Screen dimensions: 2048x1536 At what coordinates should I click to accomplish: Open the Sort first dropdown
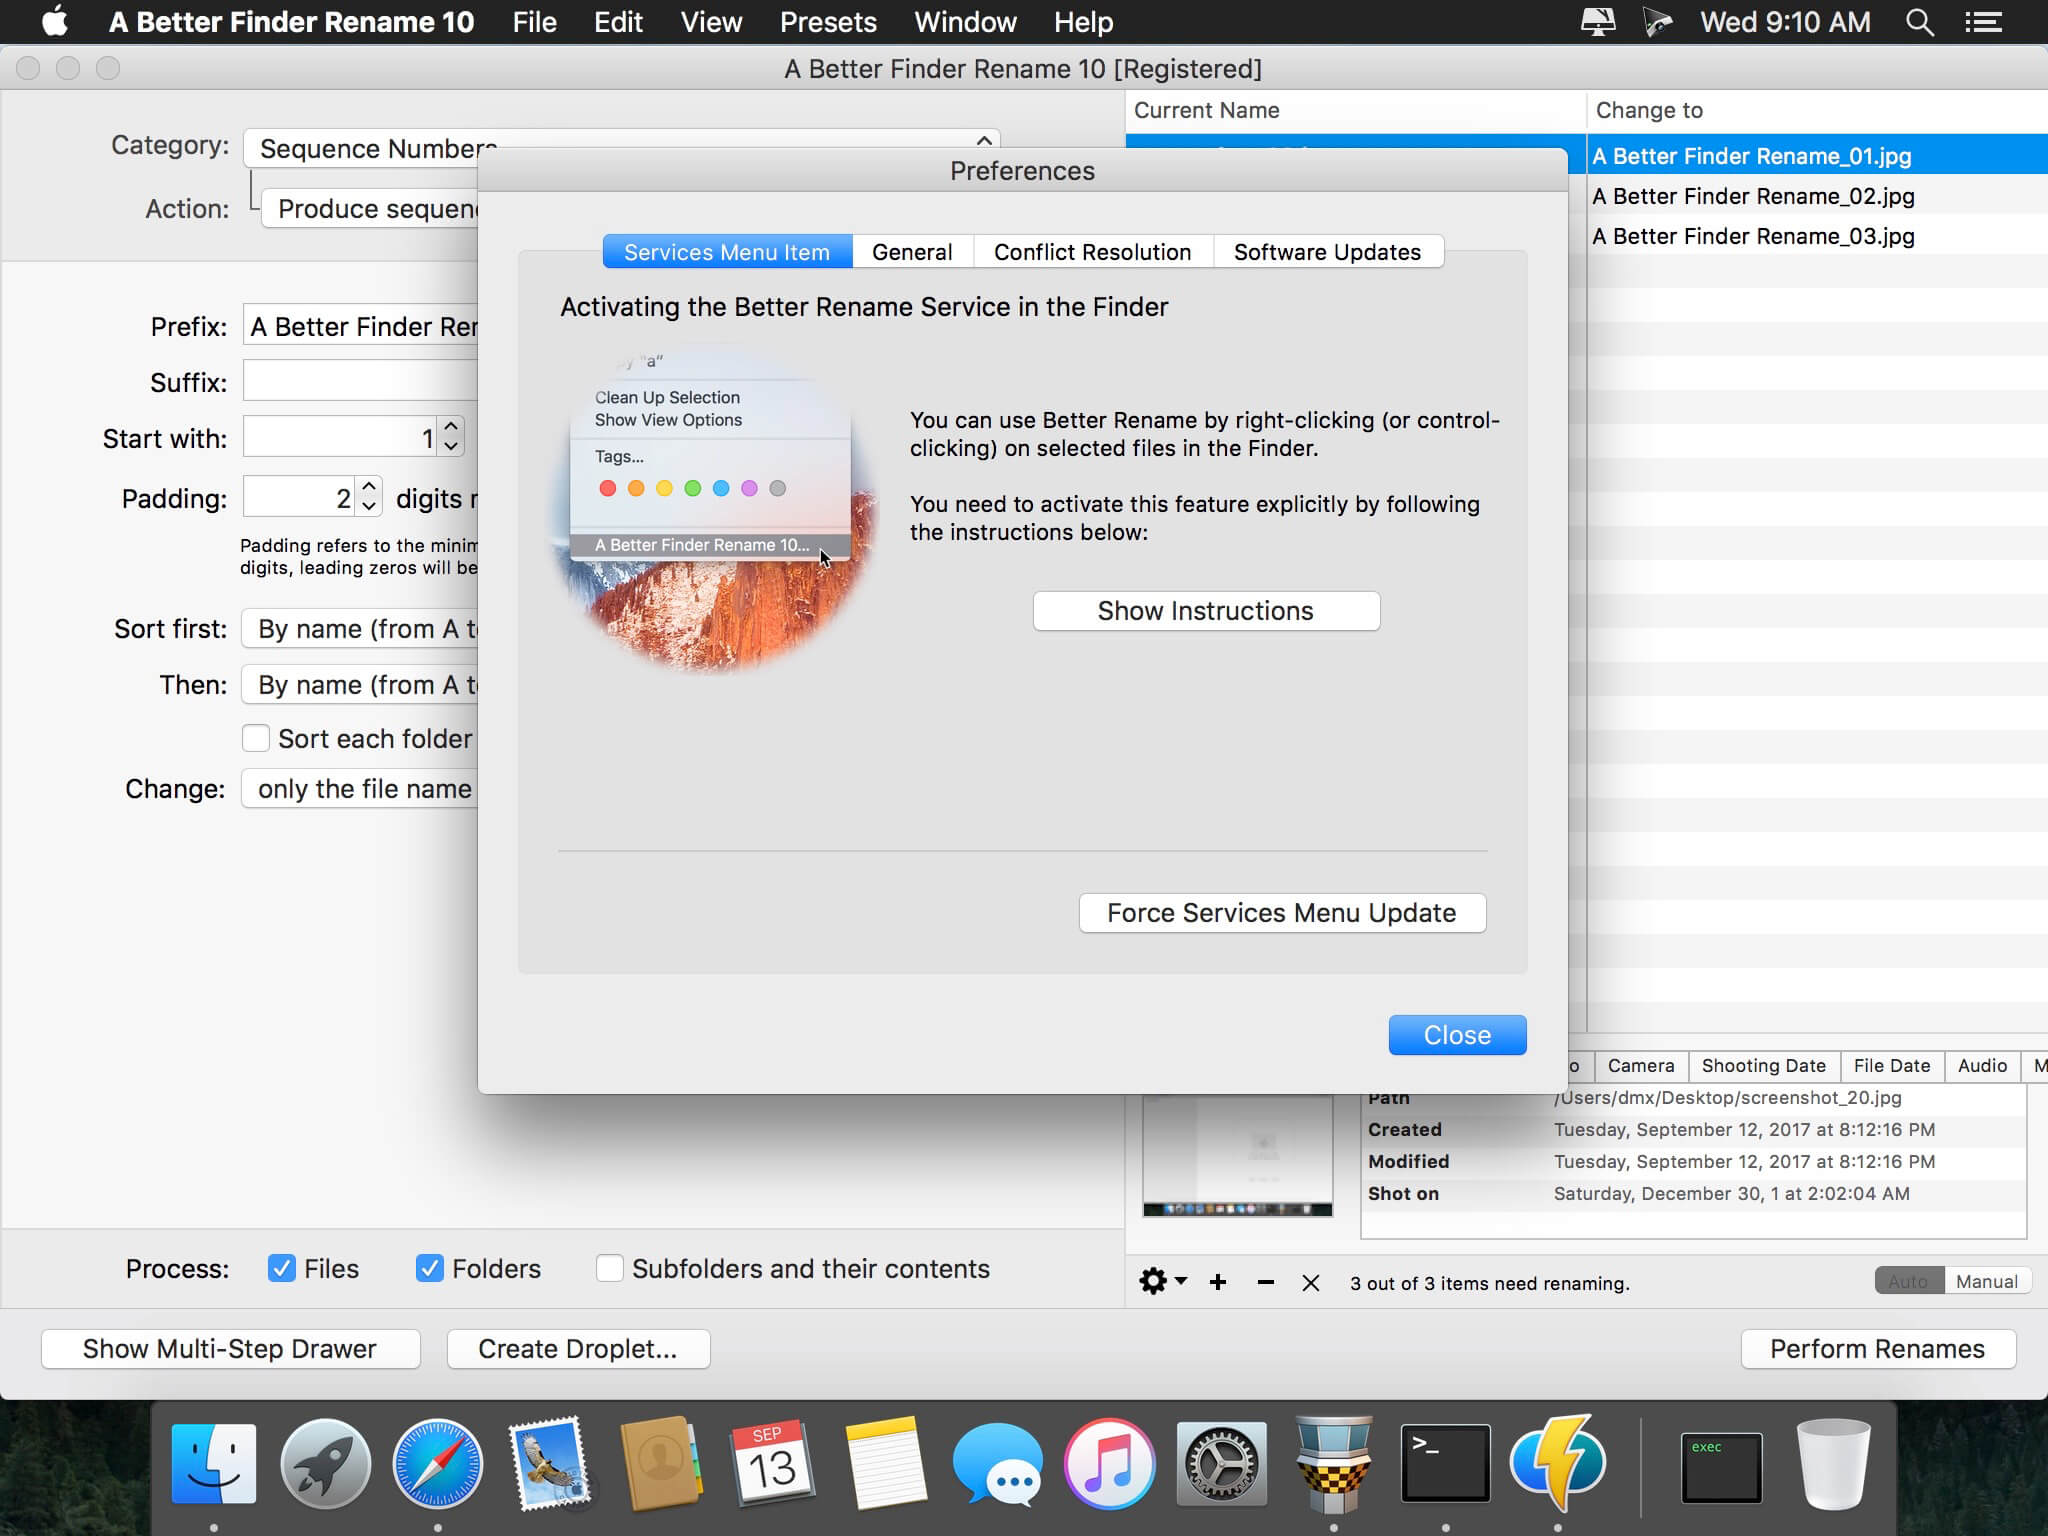360,629
